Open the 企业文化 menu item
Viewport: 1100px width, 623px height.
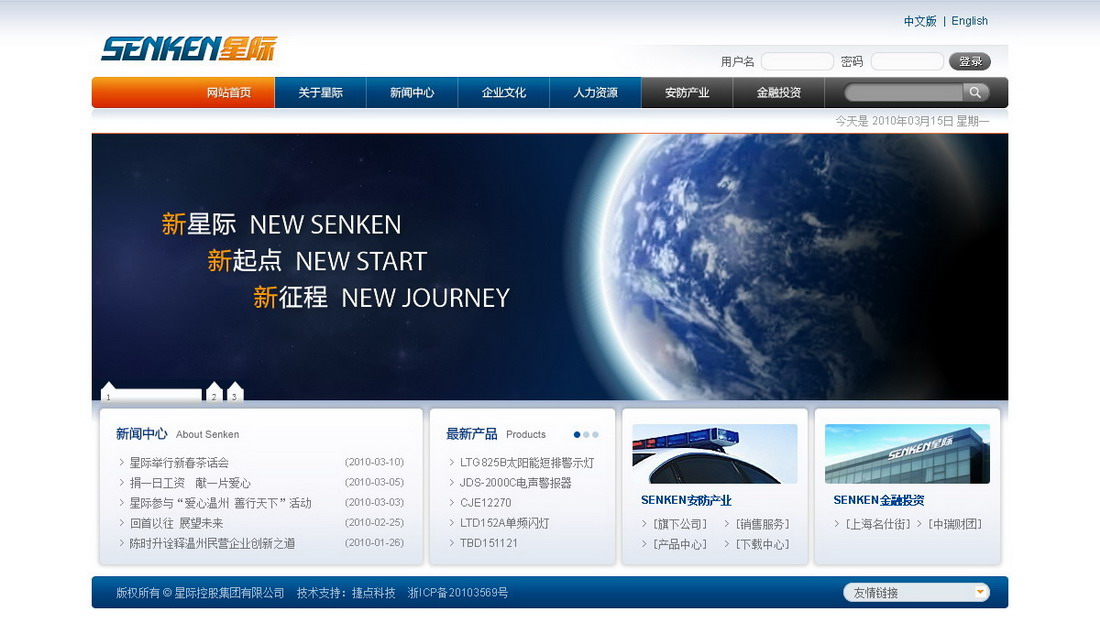point(504,93)
